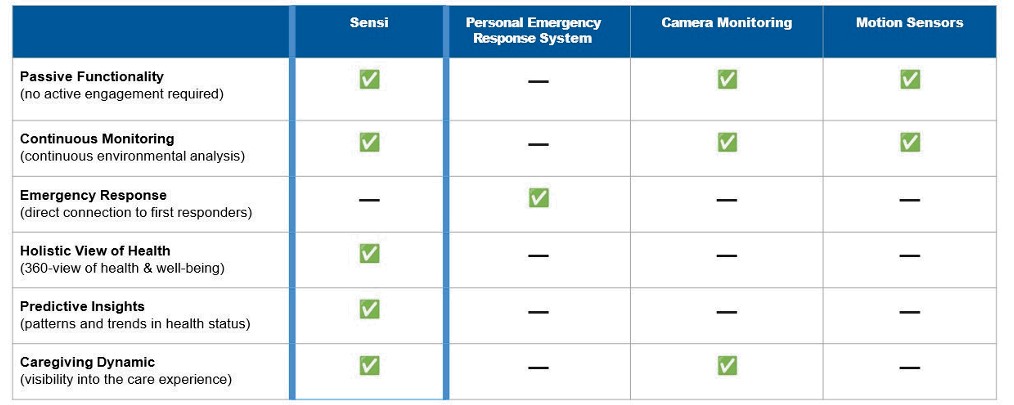Click Camera Monitoring's Passive Functionality checkmark
Screen dimensions: 1014x405
click(x=727, y=80)
